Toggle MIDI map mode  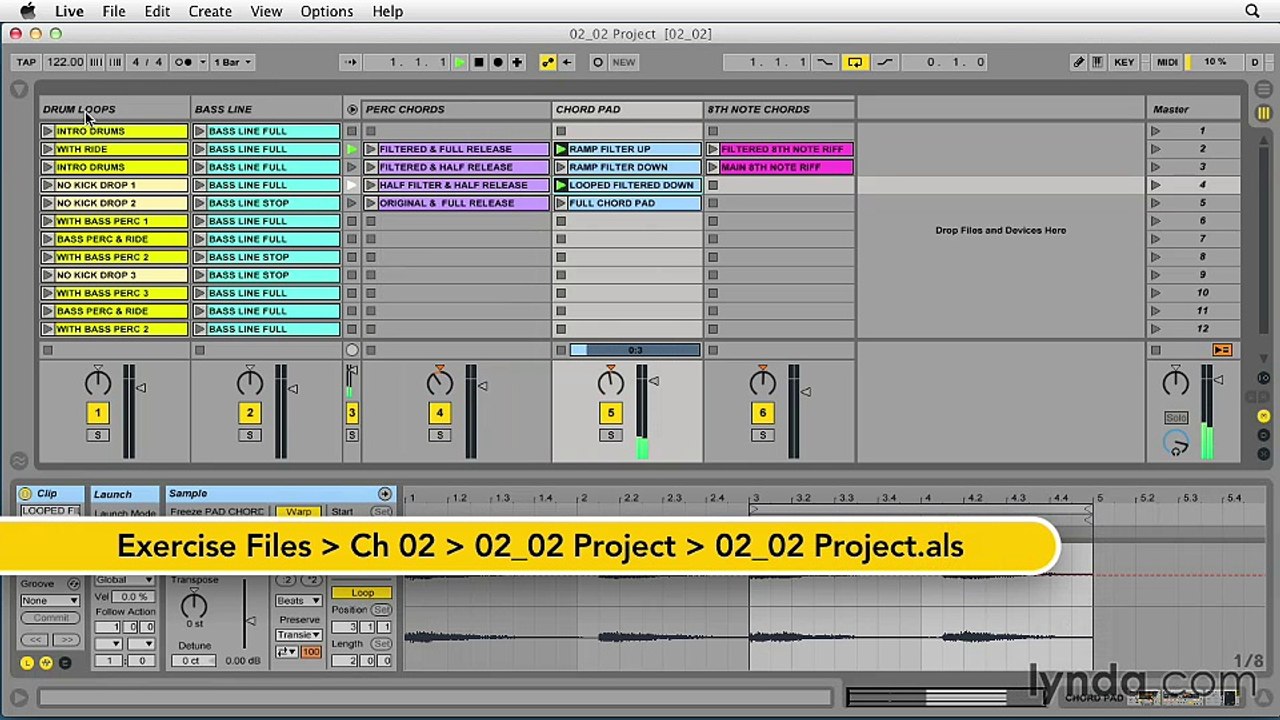coord(1167,62)
